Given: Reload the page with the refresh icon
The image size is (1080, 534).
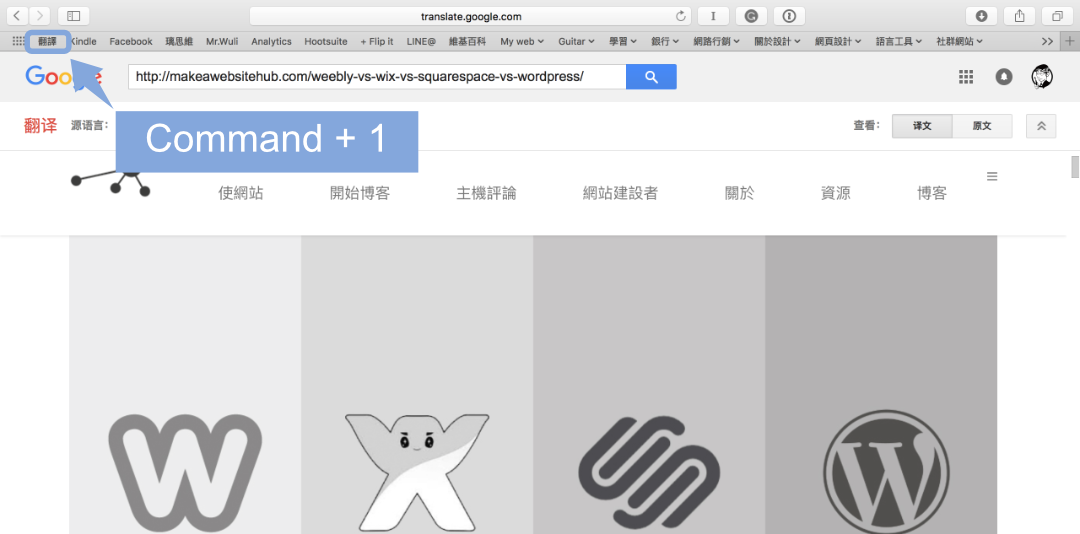Looking at the screenshot, I should pos(681,16).
